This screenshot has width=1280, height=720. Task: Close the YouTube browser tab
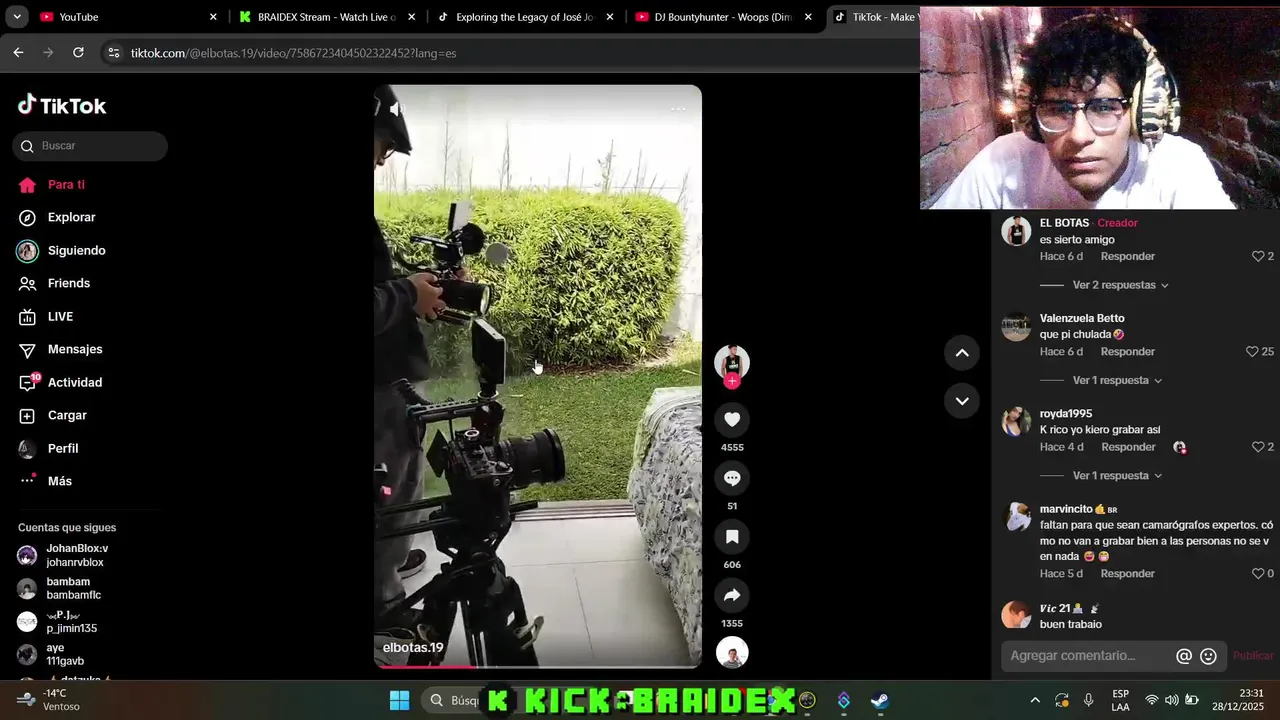click(213, 17)
